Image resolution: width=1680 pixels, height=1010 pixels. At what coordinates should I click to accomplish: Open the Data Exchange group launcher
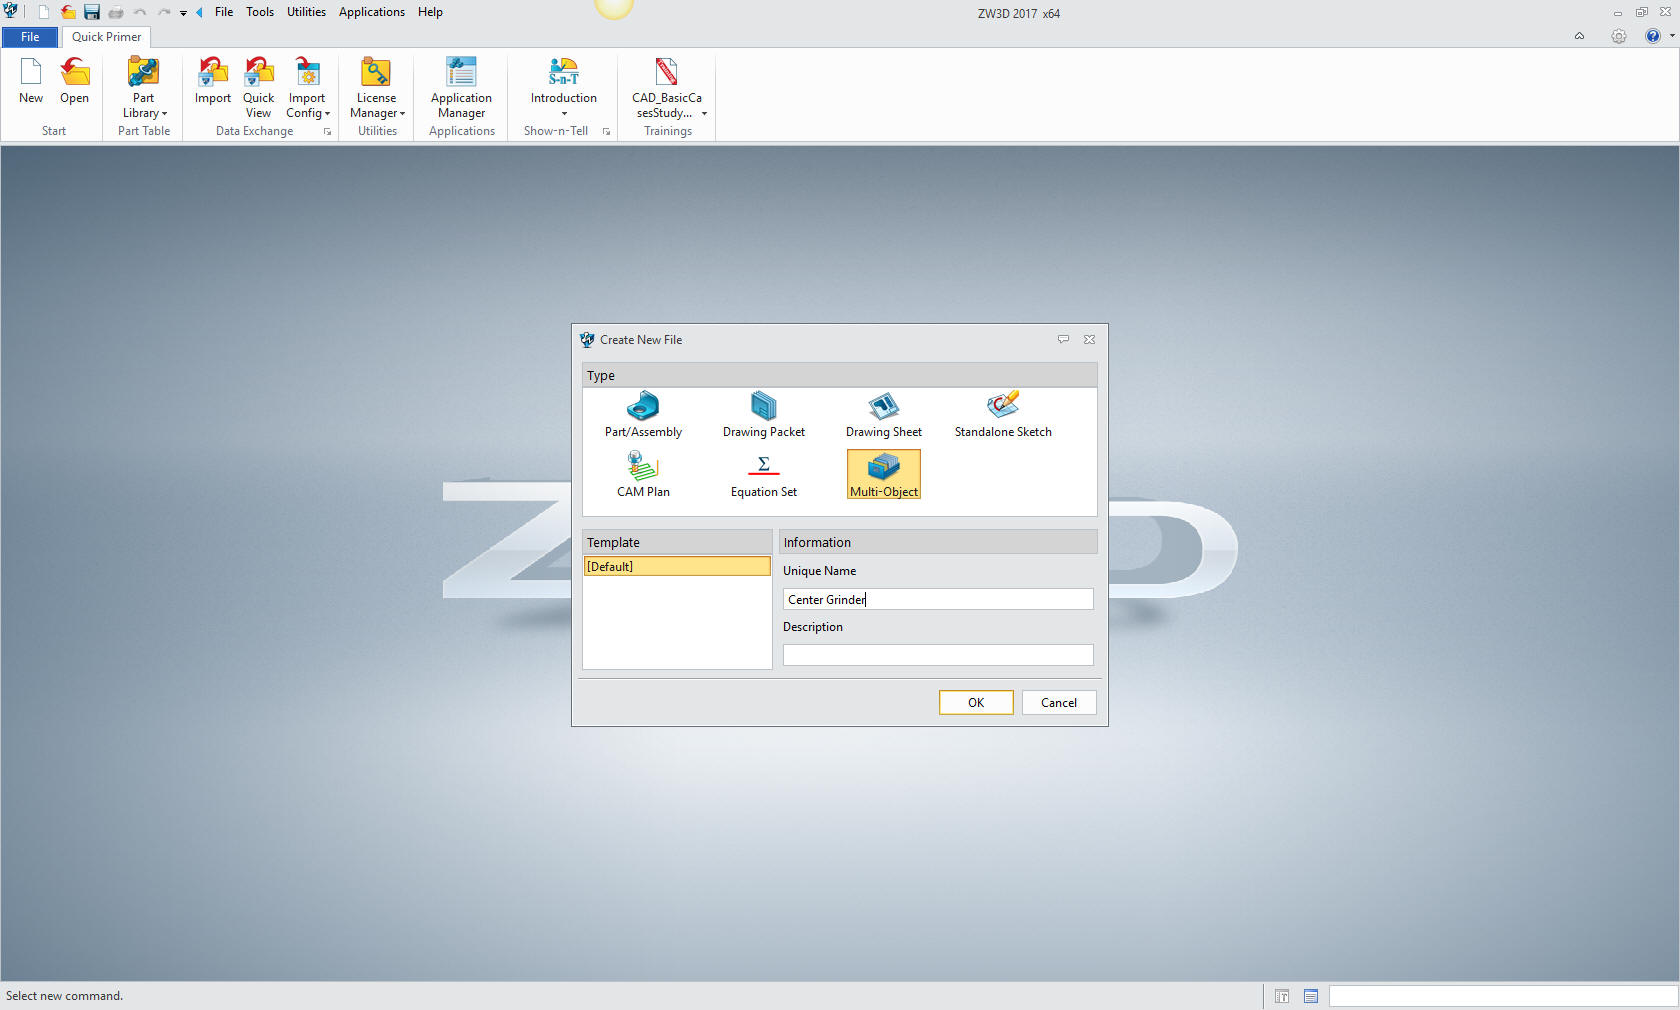tap(327, 131)
